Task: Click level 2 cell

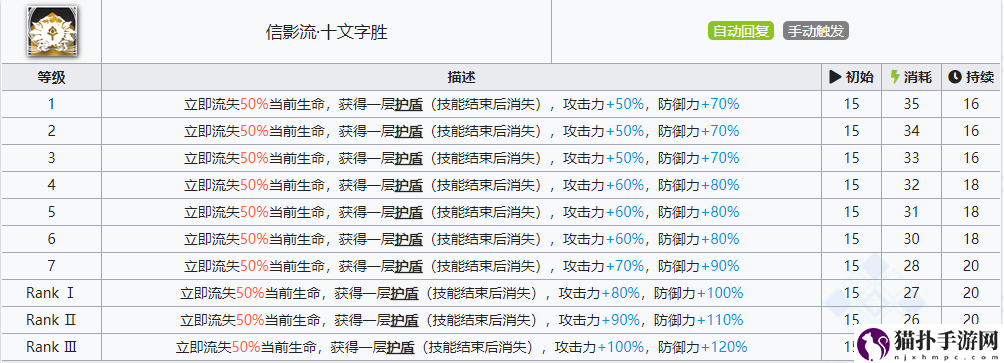Action: click(51, 131)
